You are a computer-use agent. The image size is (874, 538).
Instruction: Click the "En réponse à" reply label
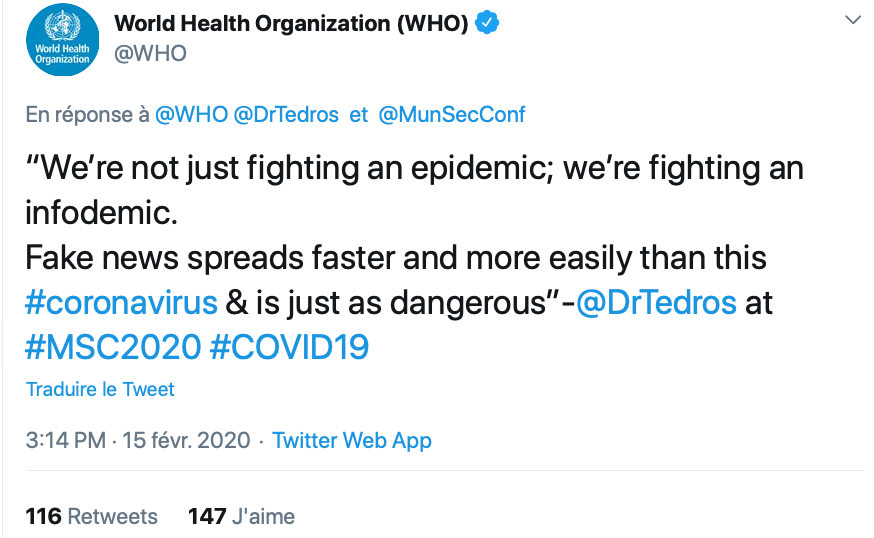pyautogui.click(x=88, y=115)
